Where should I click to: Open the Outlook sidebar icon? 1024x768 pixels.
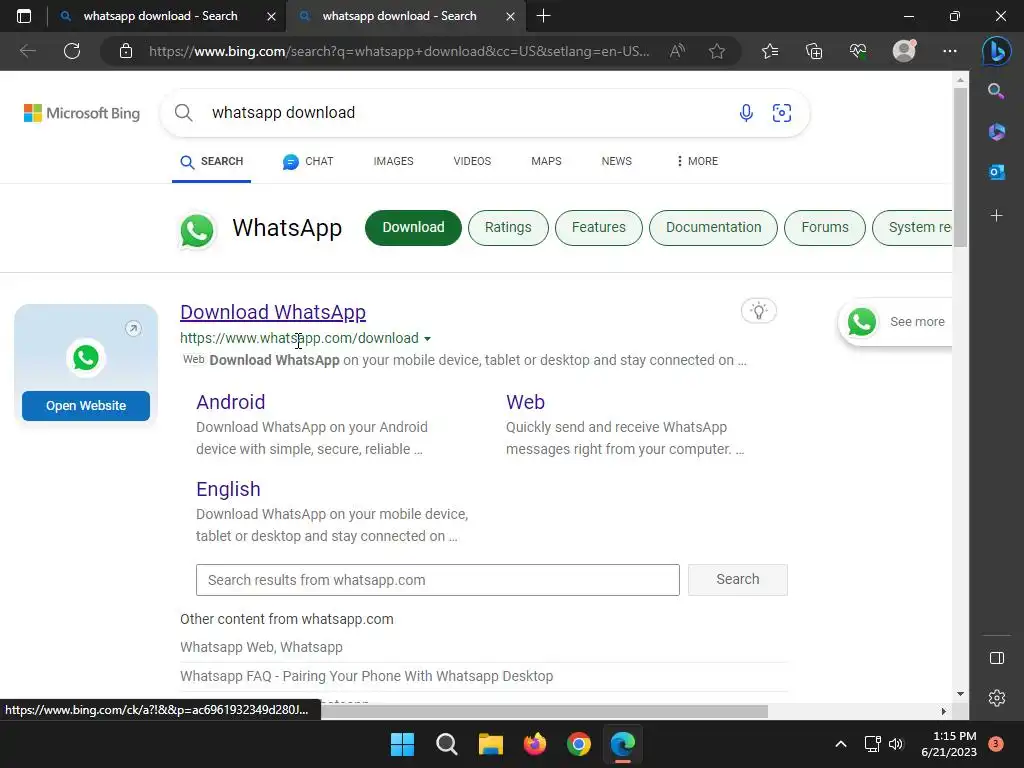[997, 172]
